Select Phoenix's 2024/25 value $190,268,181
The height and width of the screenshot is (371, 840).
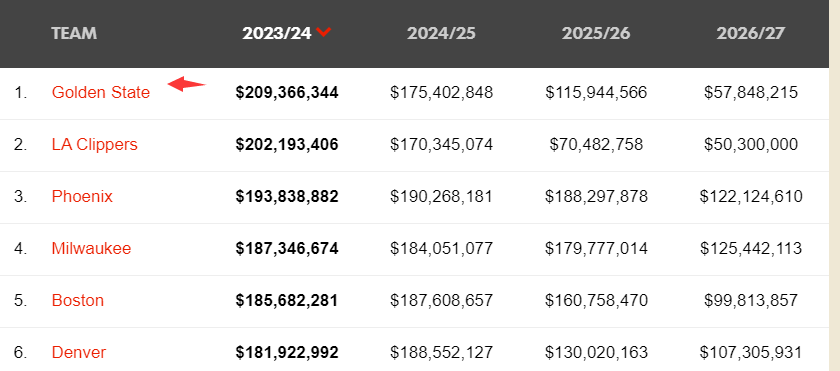[x=441, y=196]
